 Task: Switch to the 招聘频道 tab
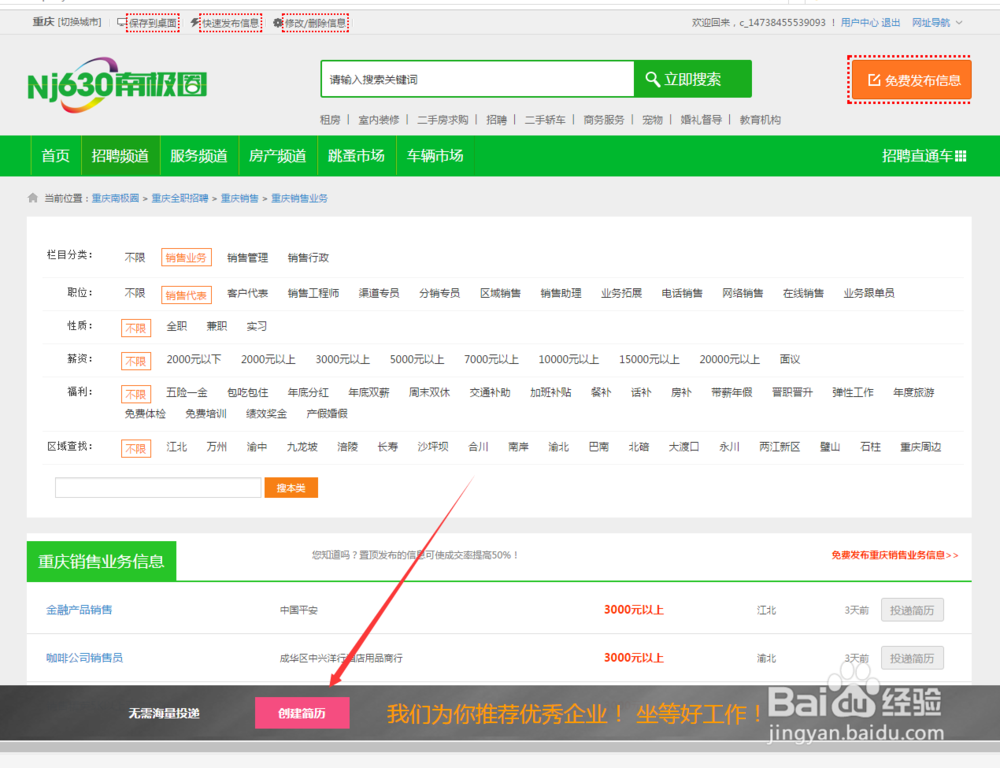(x=120, y=156)
